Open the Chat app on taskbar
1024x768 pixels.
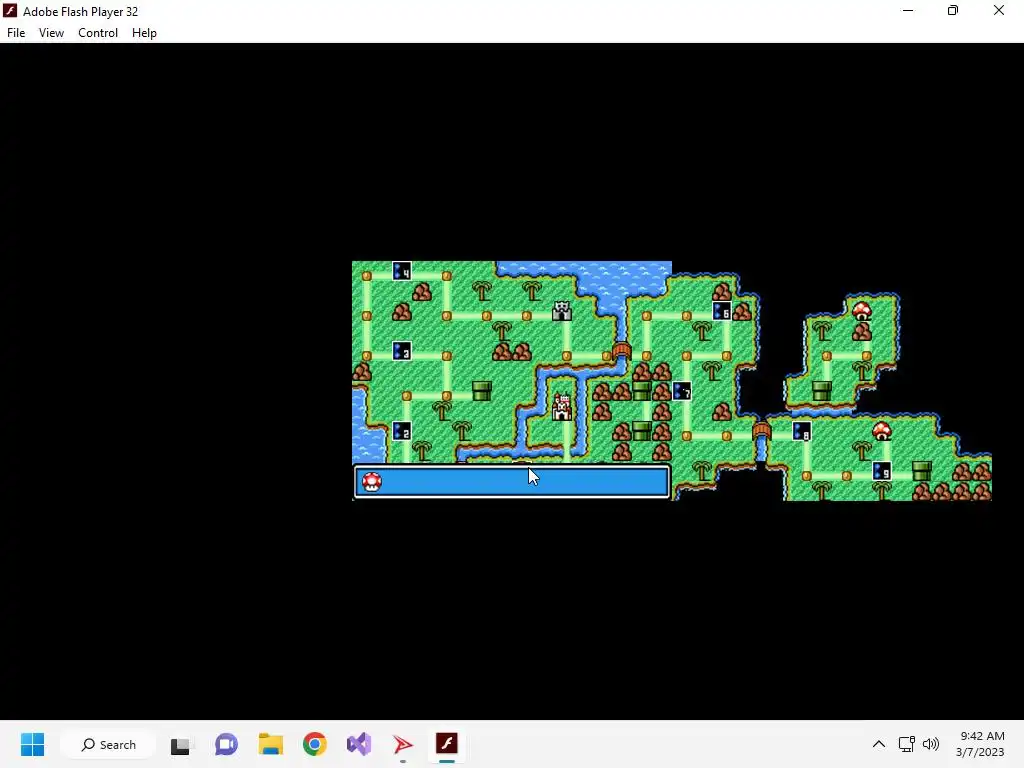[x=226, y=744]
